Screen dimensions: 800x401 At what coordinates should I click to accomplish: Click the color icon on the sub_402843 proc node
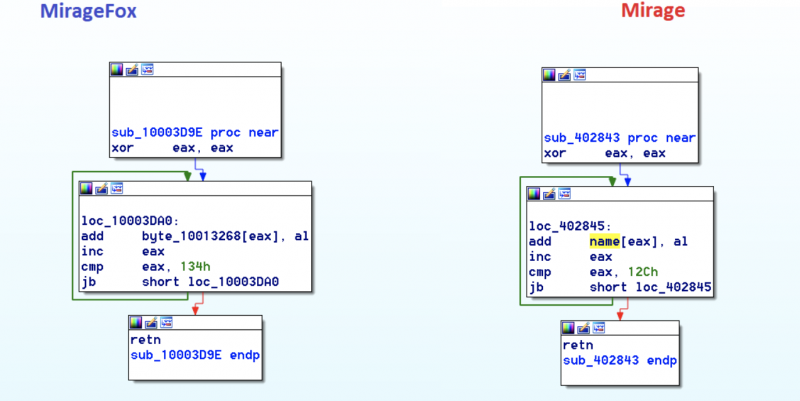pyautogui.click(x=550, y=75)
